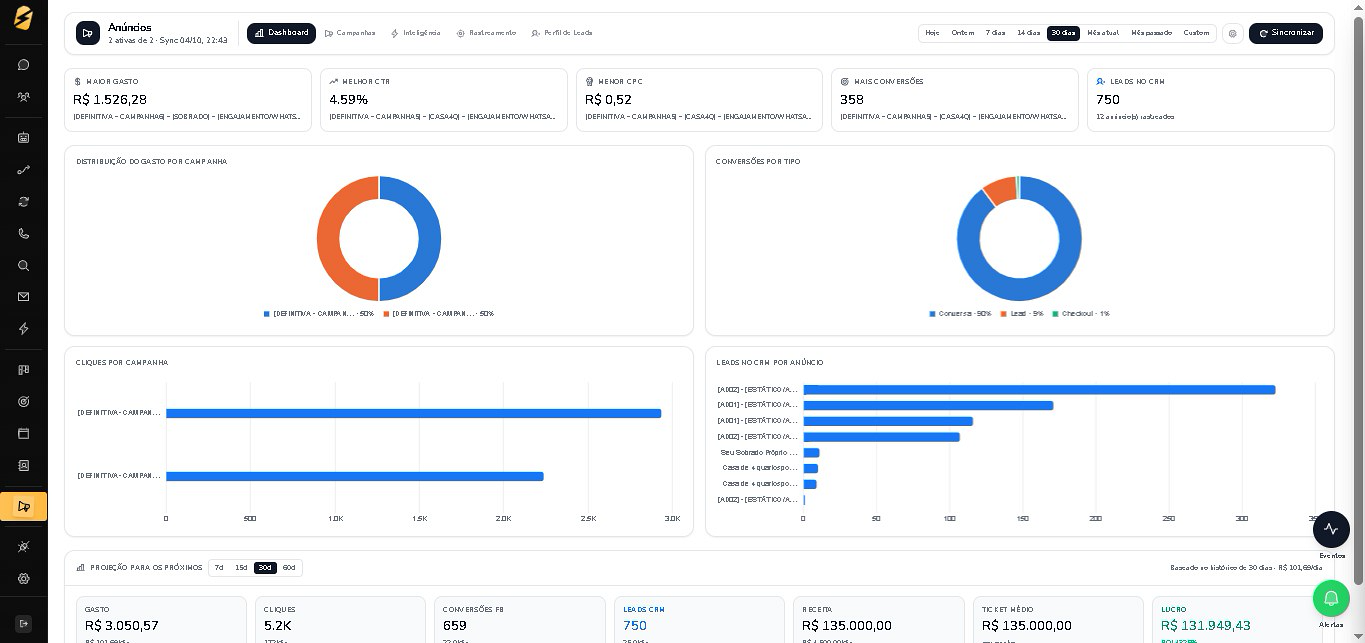Open the contact card icon in sidebar

23,466
